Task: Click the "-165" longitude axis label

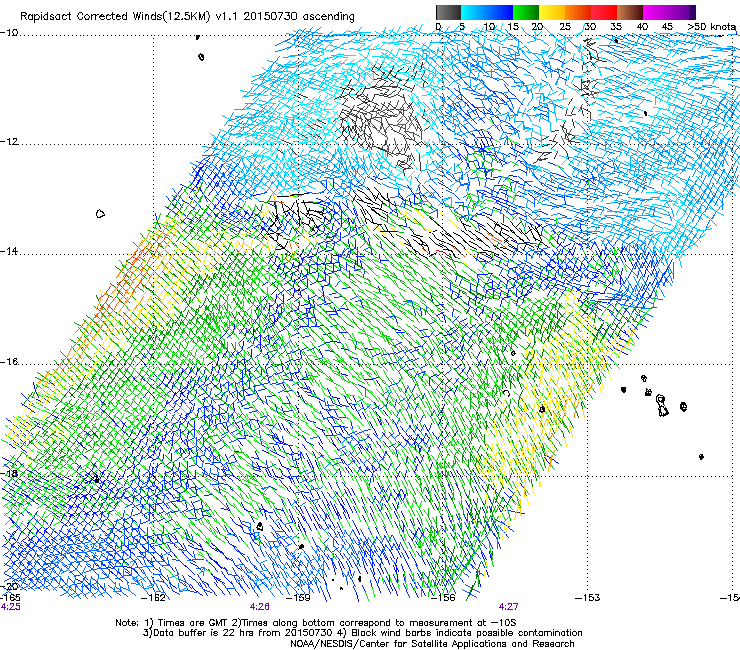Action: [10, 598]
